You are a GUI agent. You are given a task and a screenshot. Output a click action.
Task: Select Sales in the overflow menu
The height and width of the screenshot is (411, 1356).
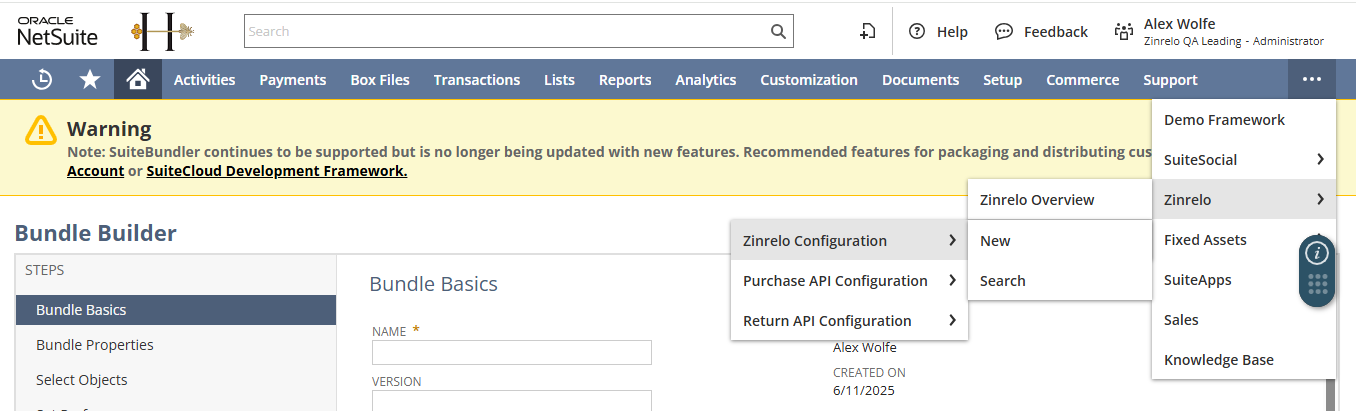(x=1244, y=319)
